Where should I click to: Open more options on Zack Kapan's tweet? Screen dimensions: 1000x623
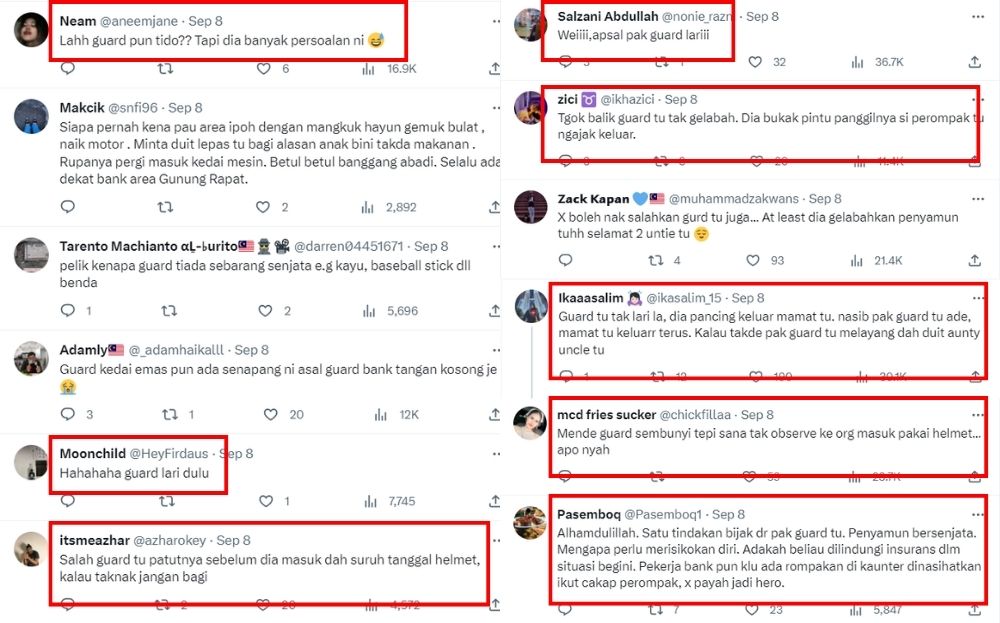[x=978, y=199]
